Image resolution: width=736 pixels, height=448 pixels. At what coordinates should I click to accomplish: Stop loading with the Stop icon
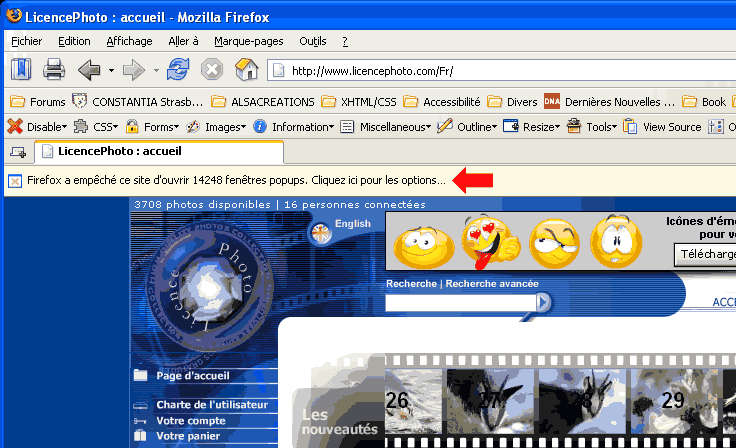click(212, 70)
